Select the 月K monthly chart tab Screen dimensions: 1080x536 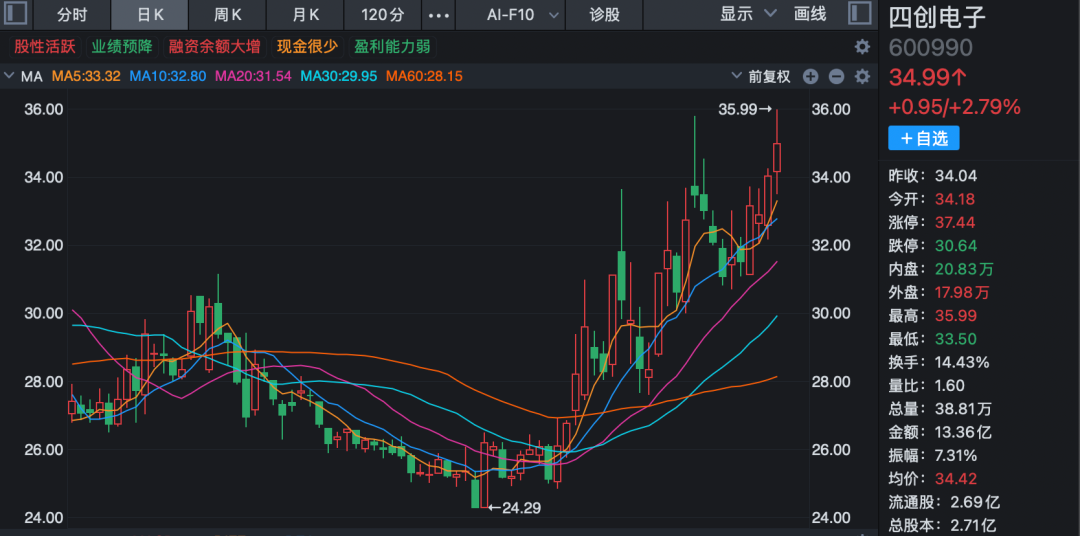pos(305,15)
